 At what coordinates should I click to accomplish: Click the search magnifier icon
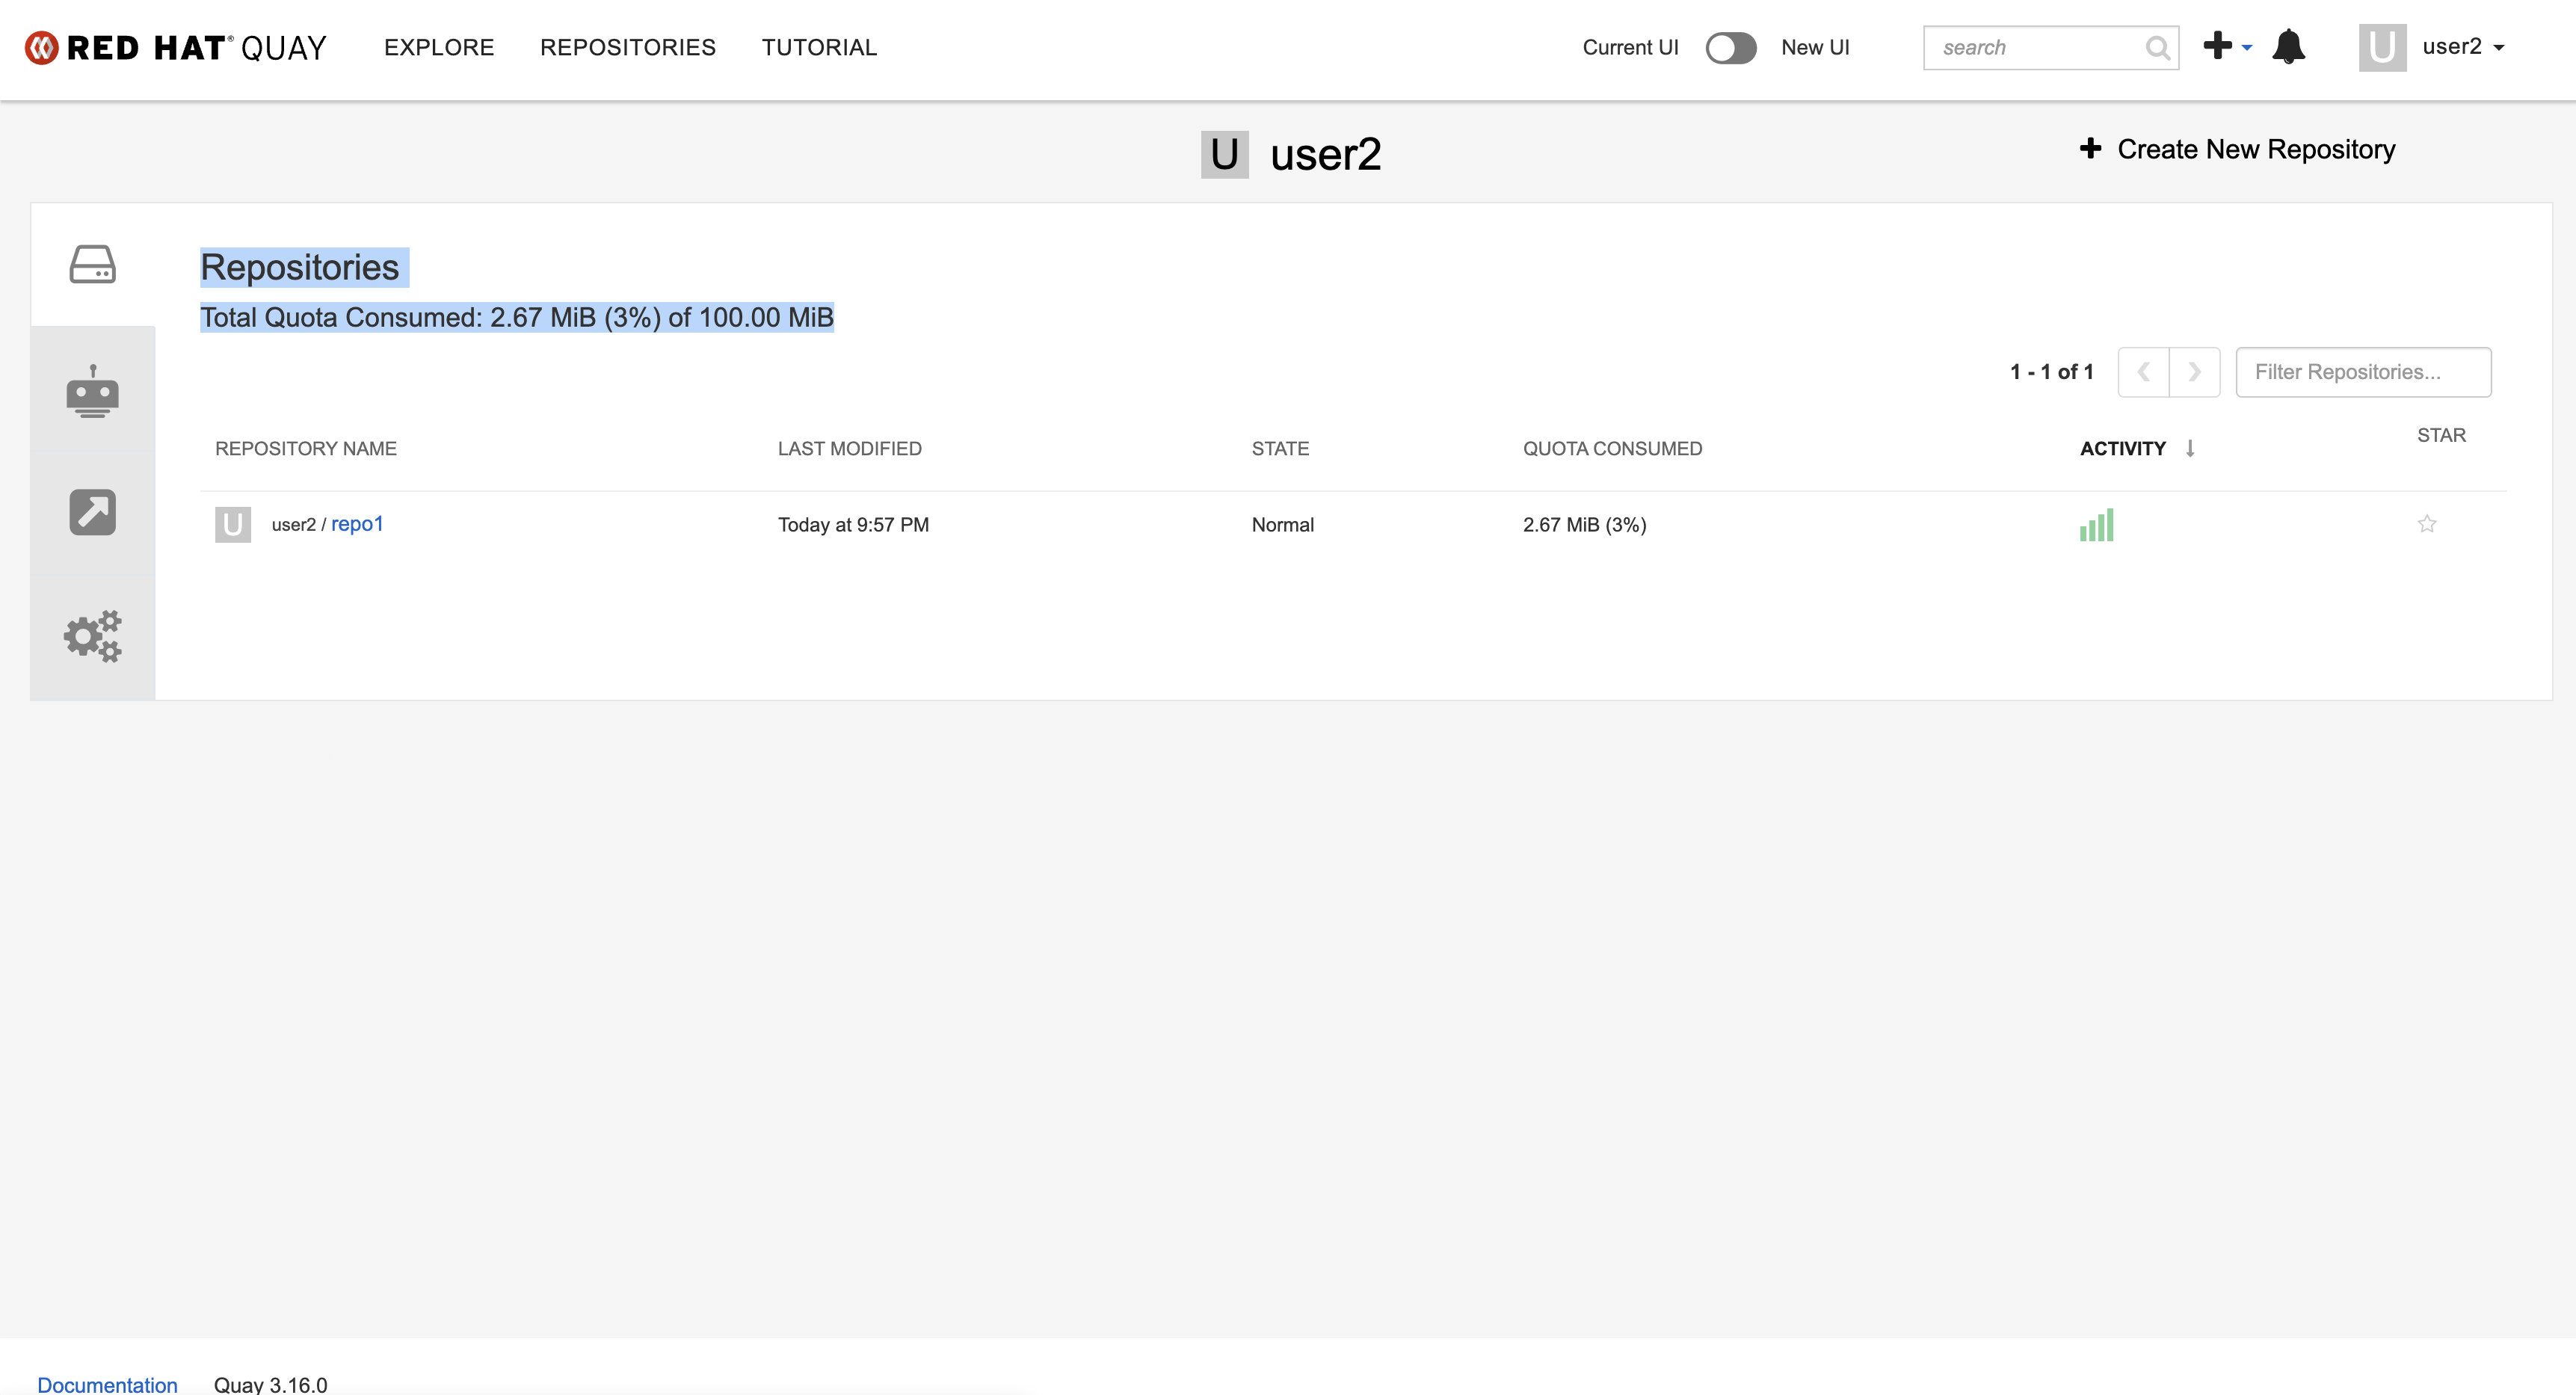(2157, 48)
